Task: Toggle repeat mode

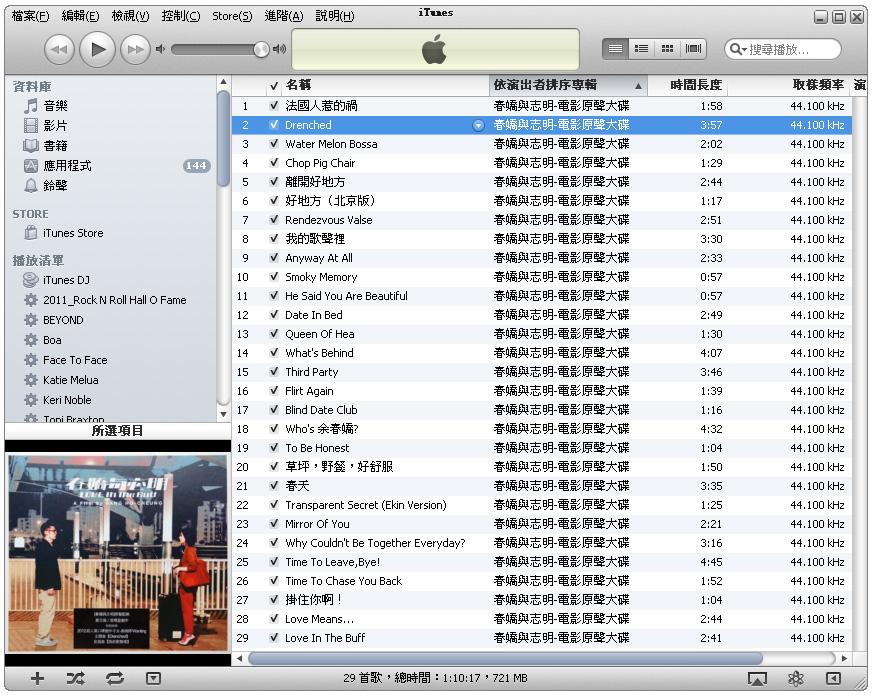Action: tap(115, 678)
